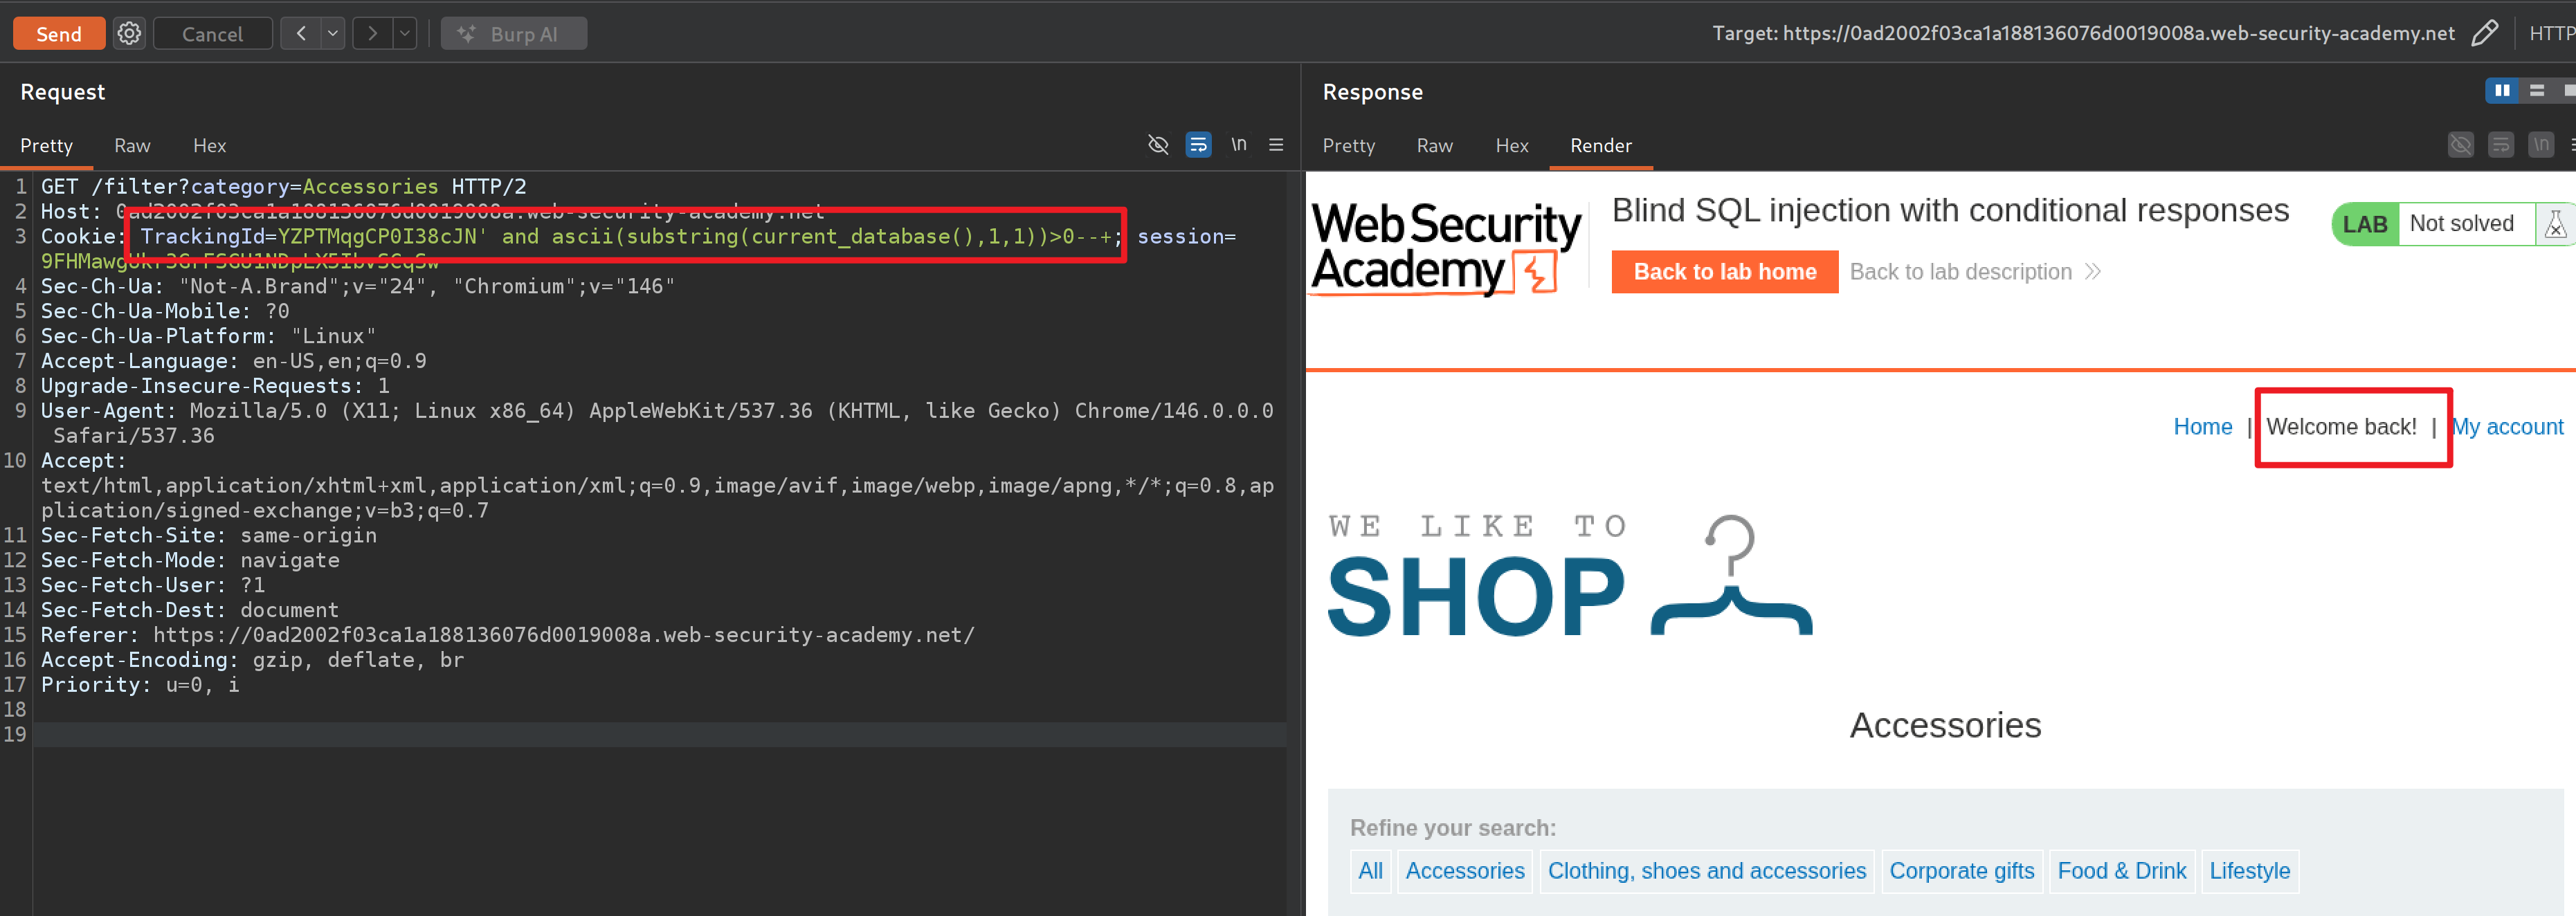The width and height of the screenshot is (2576, 916).
Task: Expand Back to lab description chevrons
Action: pyautogui.click(x=2092, y=272)
